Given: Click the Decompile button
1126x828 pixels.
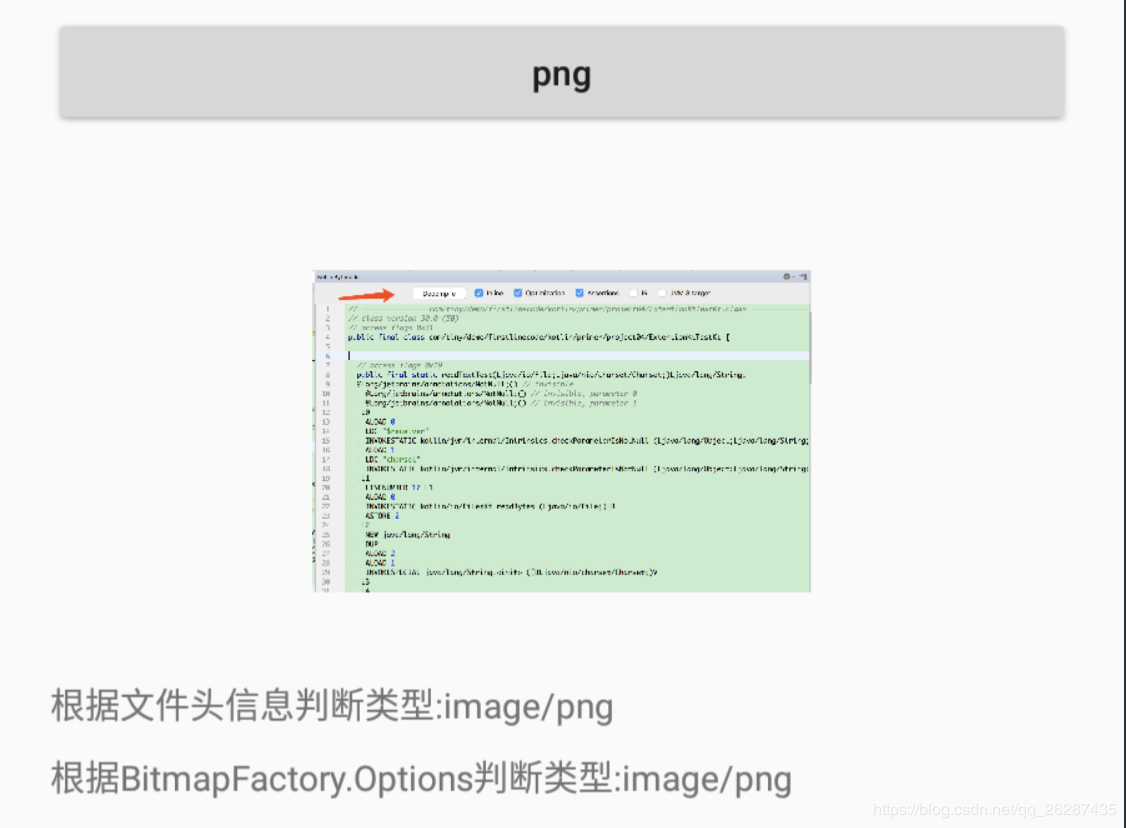Looking at the screenshot, I should coord(441,292).
